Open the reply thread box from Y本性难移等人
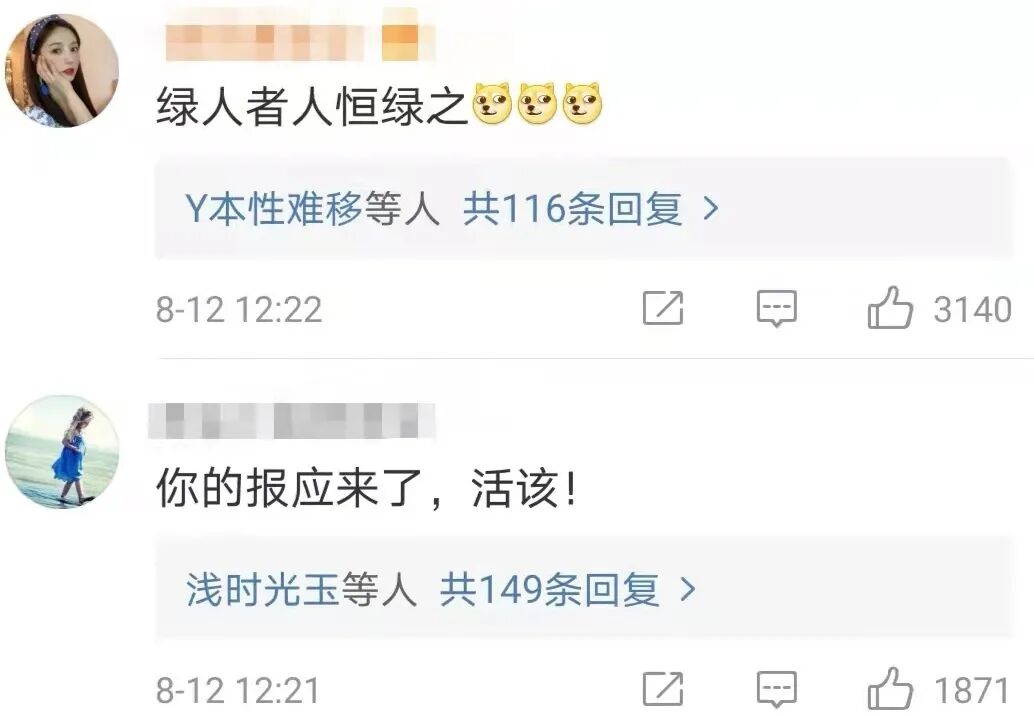Image resolution: width=1034 pixels, height=716 pixels. click(584, 208)
